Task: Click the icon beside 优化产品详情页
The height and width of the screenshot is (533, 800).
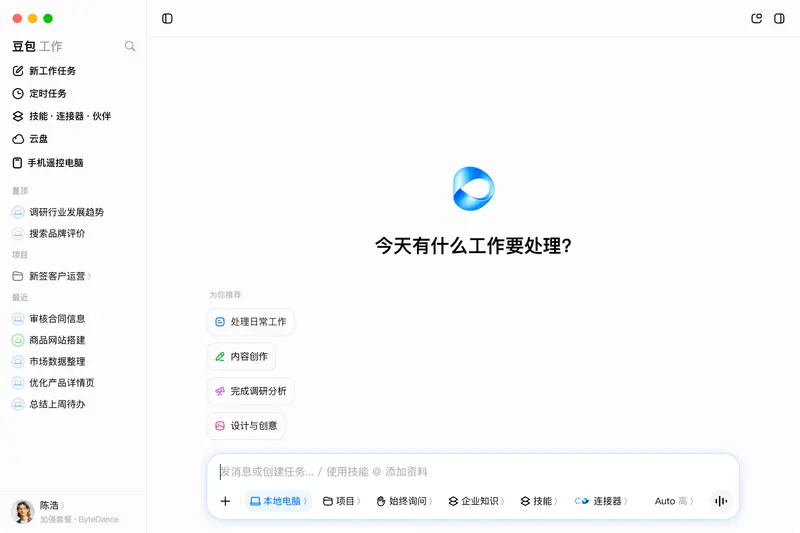Action: 18,383
